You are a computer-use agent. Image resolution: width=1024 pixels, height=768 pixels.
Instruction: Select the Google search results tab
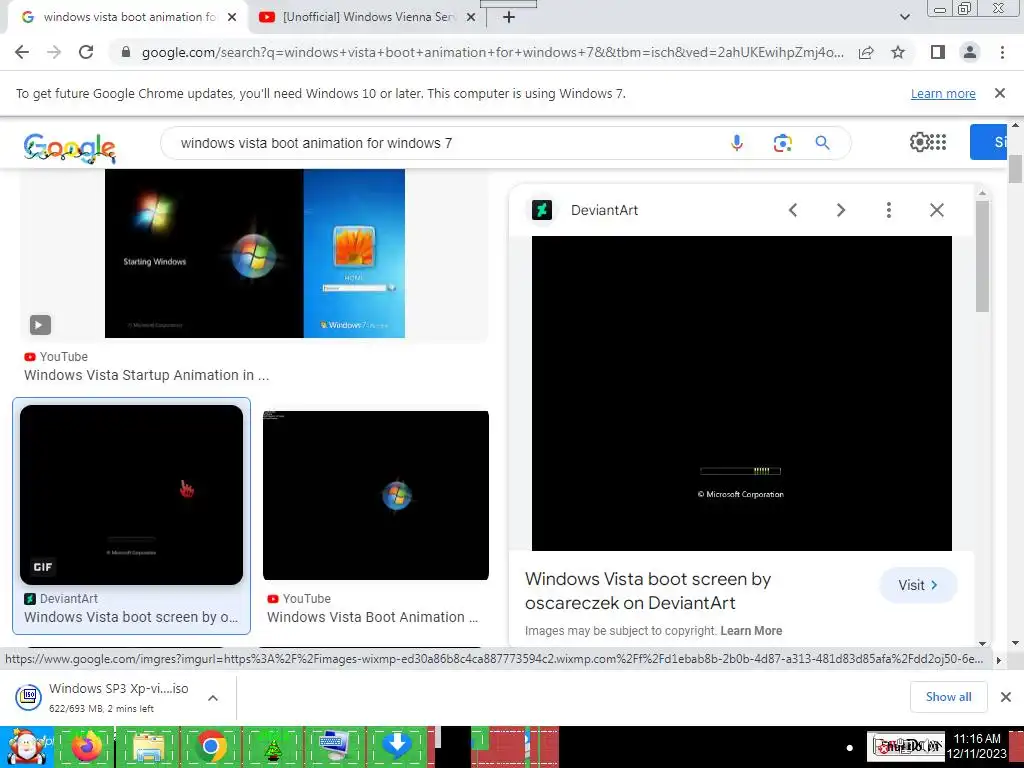(x=128, y=17)
